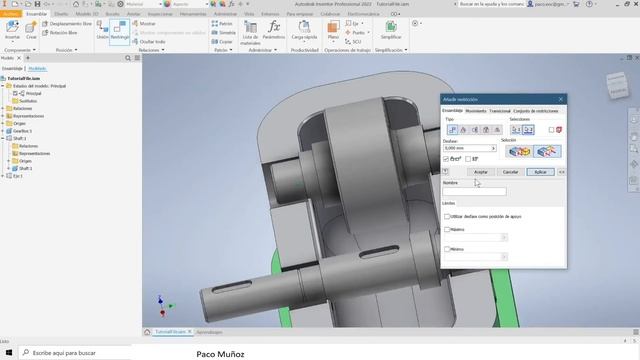Image resolution: width=640 pixels, height=360 pixels.
Task: Open the Modelo browser menu icon
Action: tap(137, 58)
